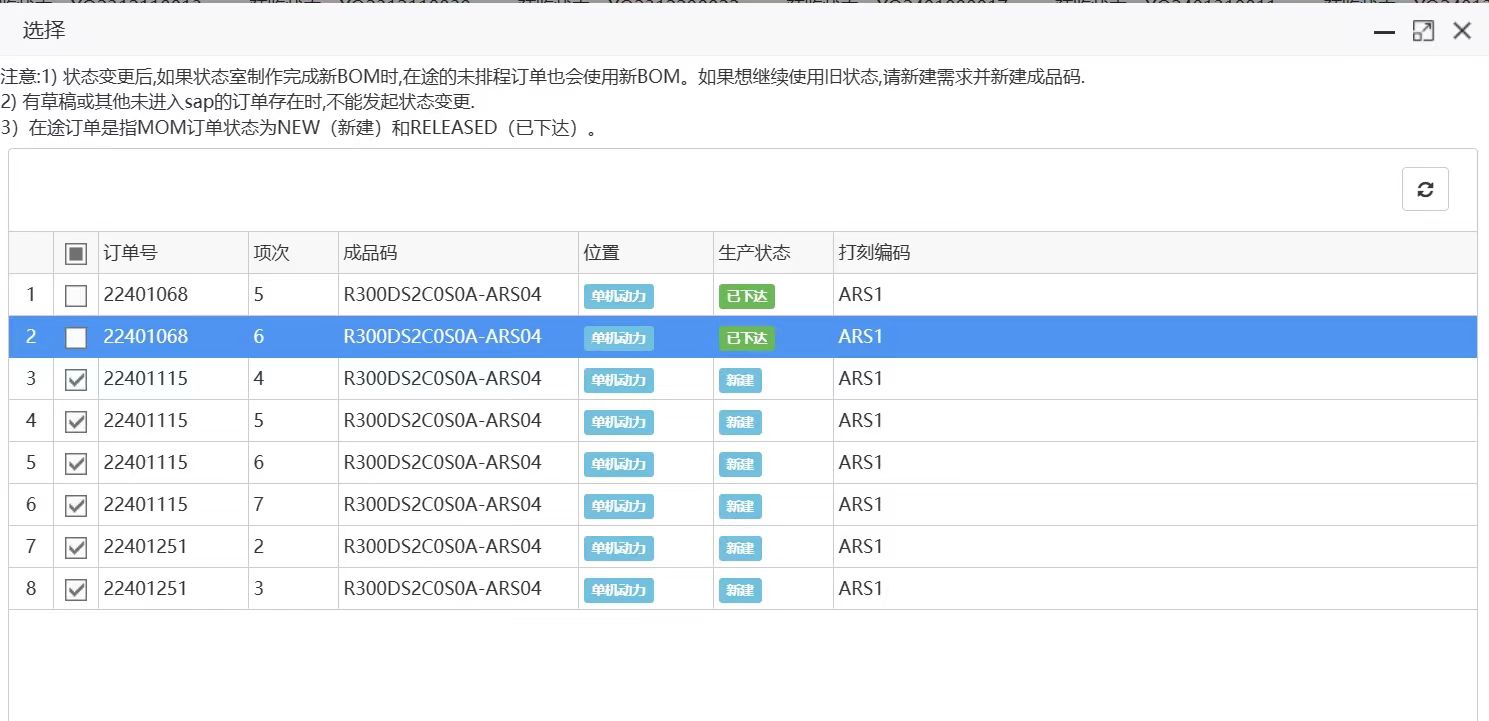Click the 新建 status tag in row 5
This screenshot has height=721, width=1489.
tap(740, 464)
